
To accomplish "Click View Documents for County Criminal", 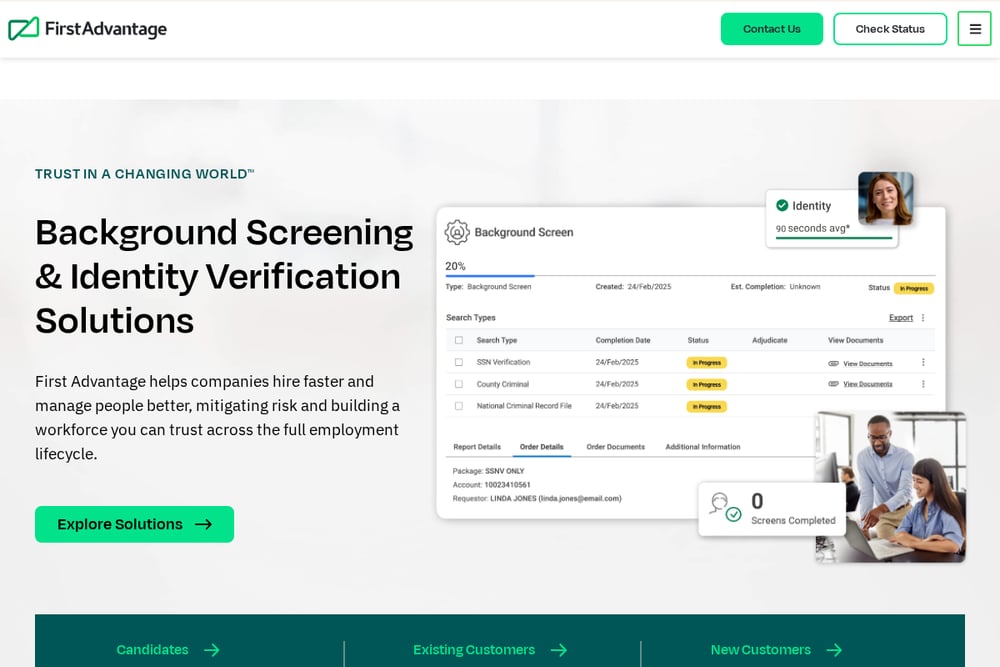I will (868, 384).
